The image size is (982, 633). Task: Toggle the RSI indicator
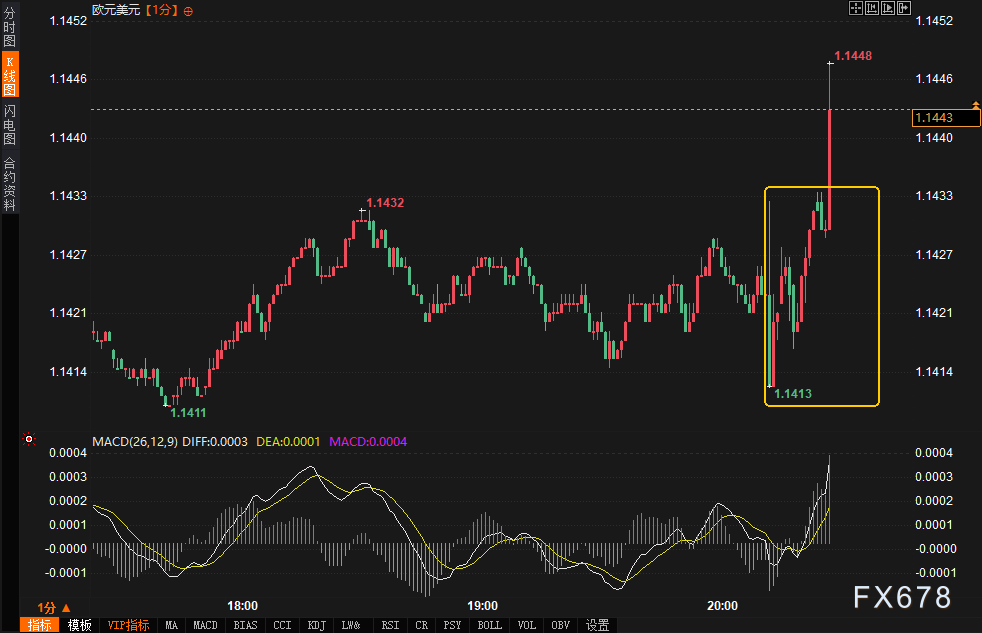pyautogui.click(x=390, y=625)
